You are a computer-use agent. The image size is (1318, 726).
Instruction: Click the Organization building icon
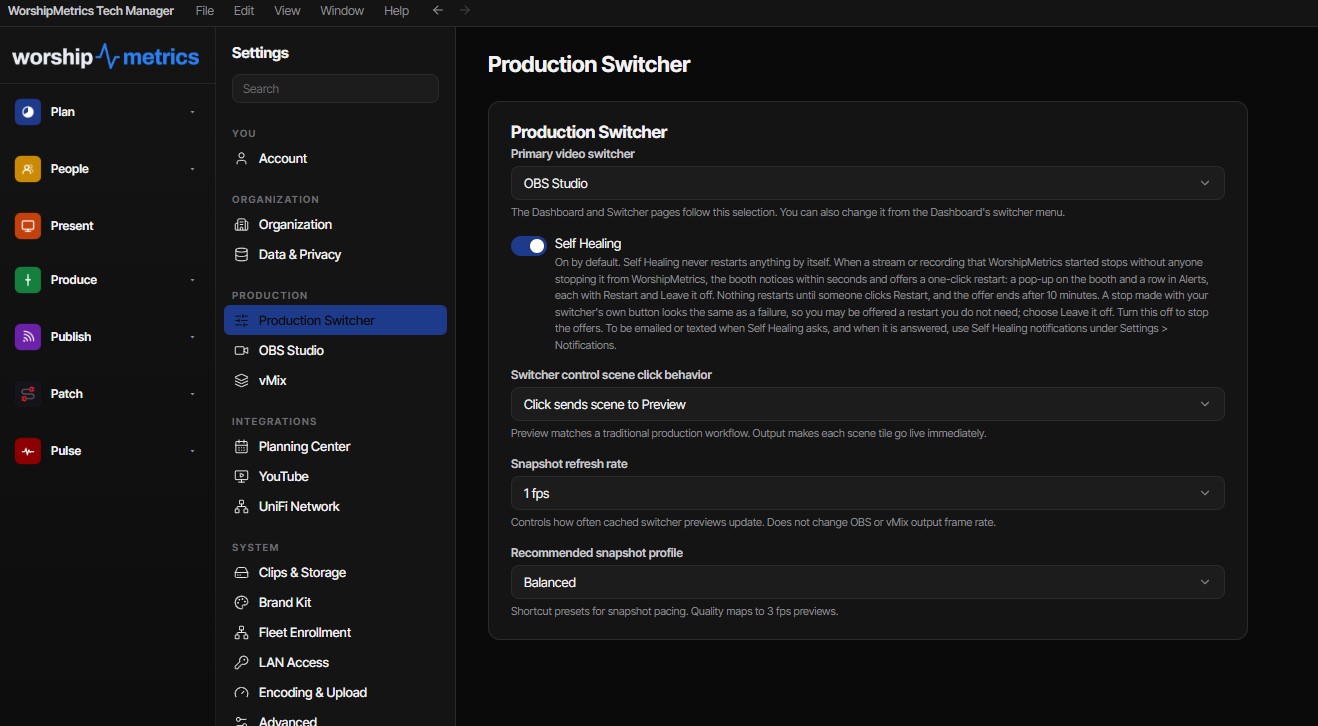click(241, 224)
